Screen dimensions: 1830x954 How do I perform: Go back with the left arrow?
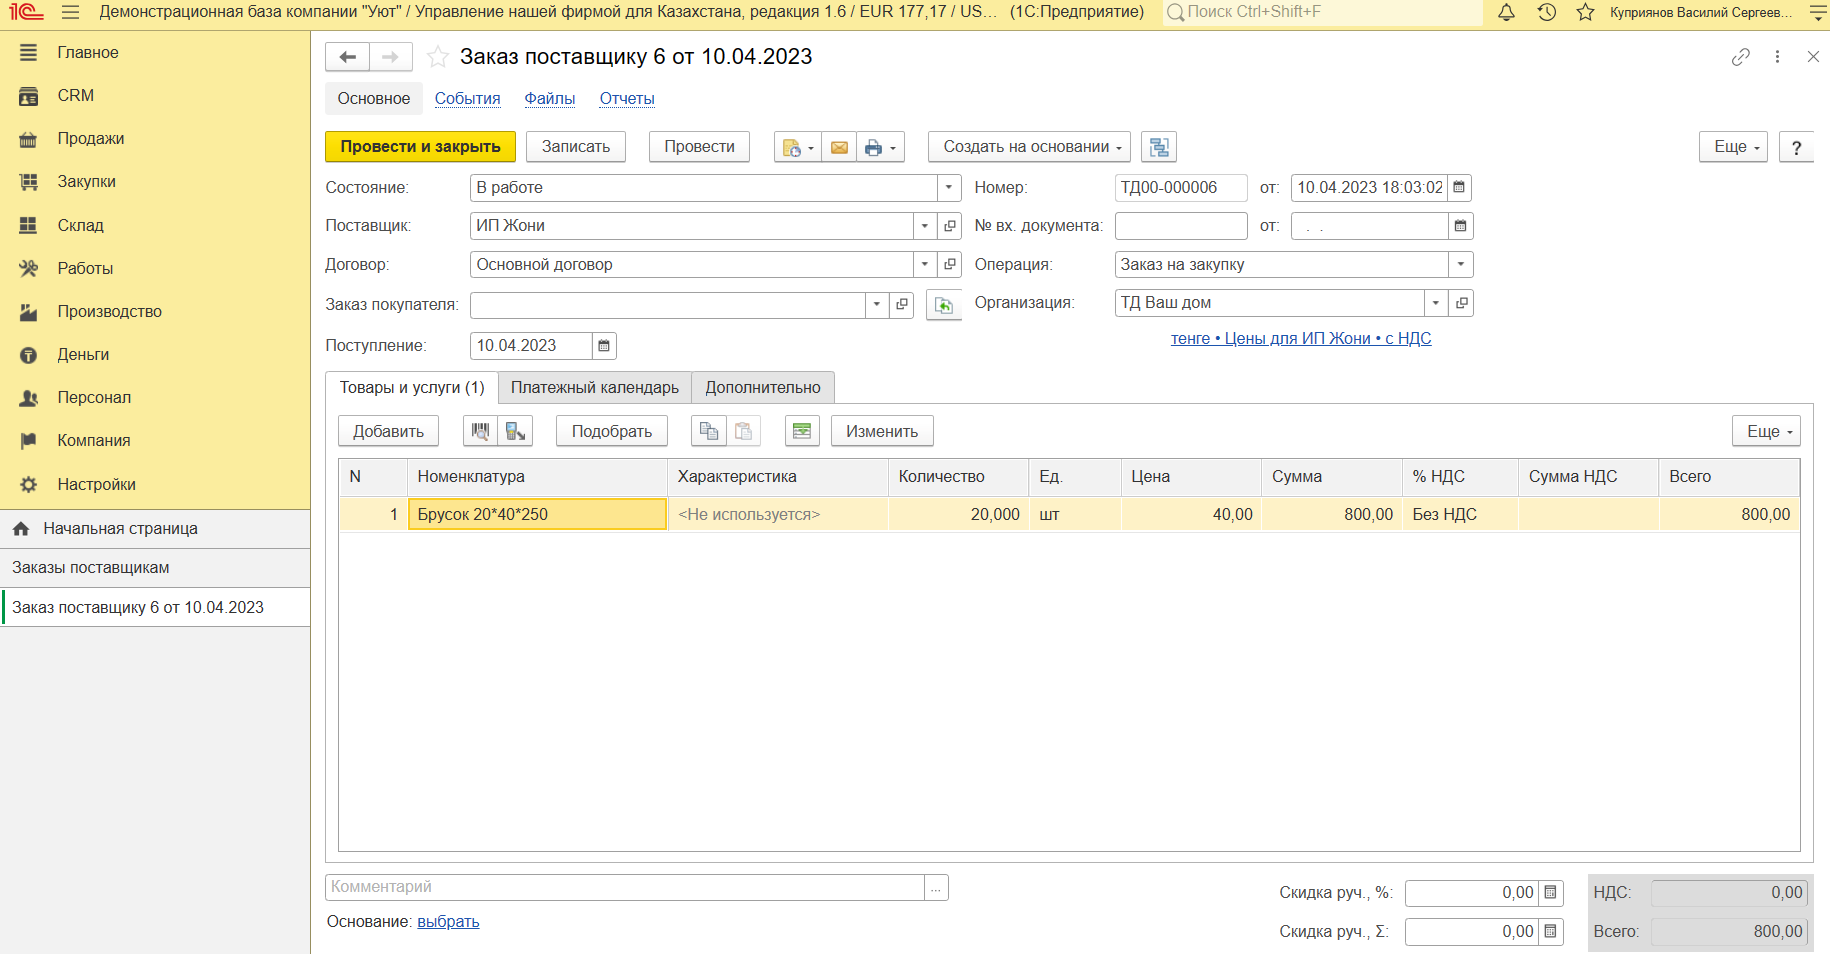(348, 57)
